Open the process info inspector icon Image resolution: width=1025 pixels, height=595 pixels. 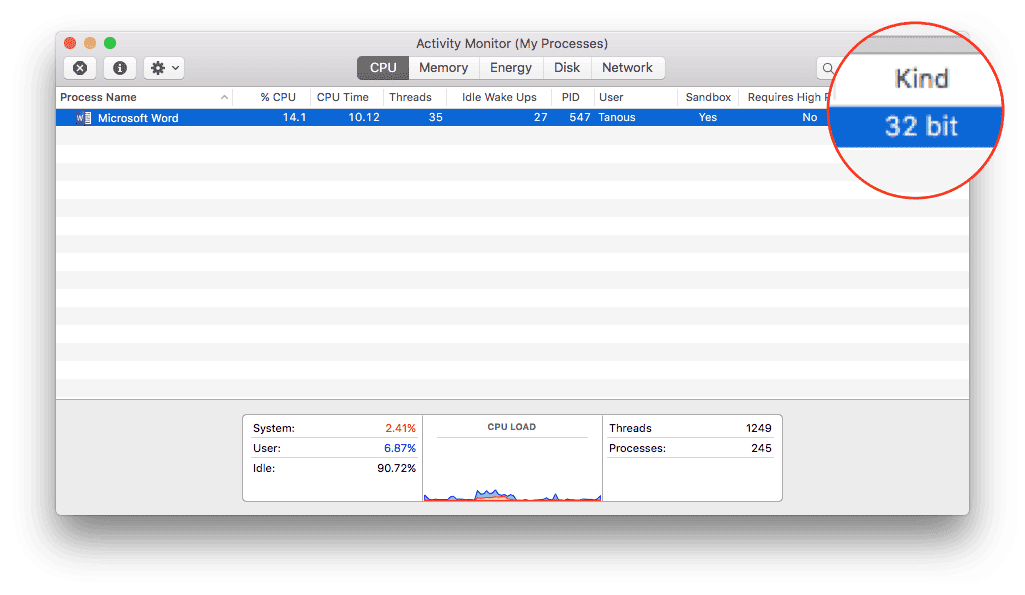tap(120, 68)
